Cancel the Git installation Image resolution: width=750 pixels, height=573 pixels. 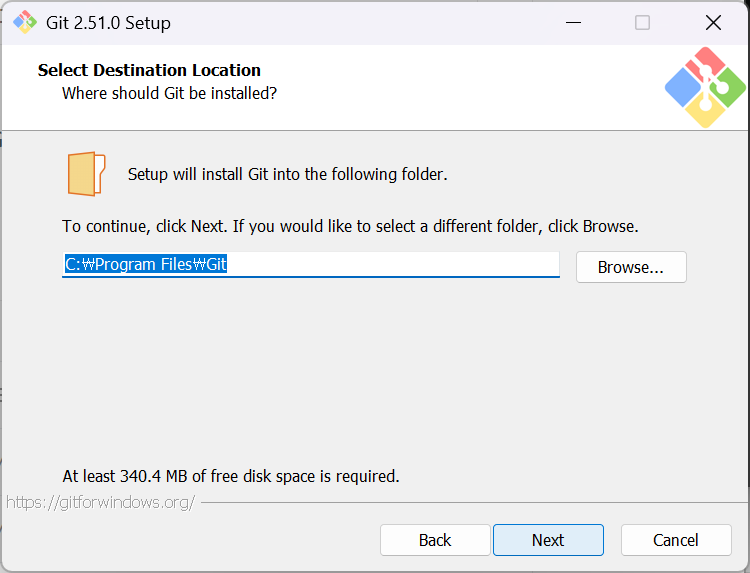675,540
